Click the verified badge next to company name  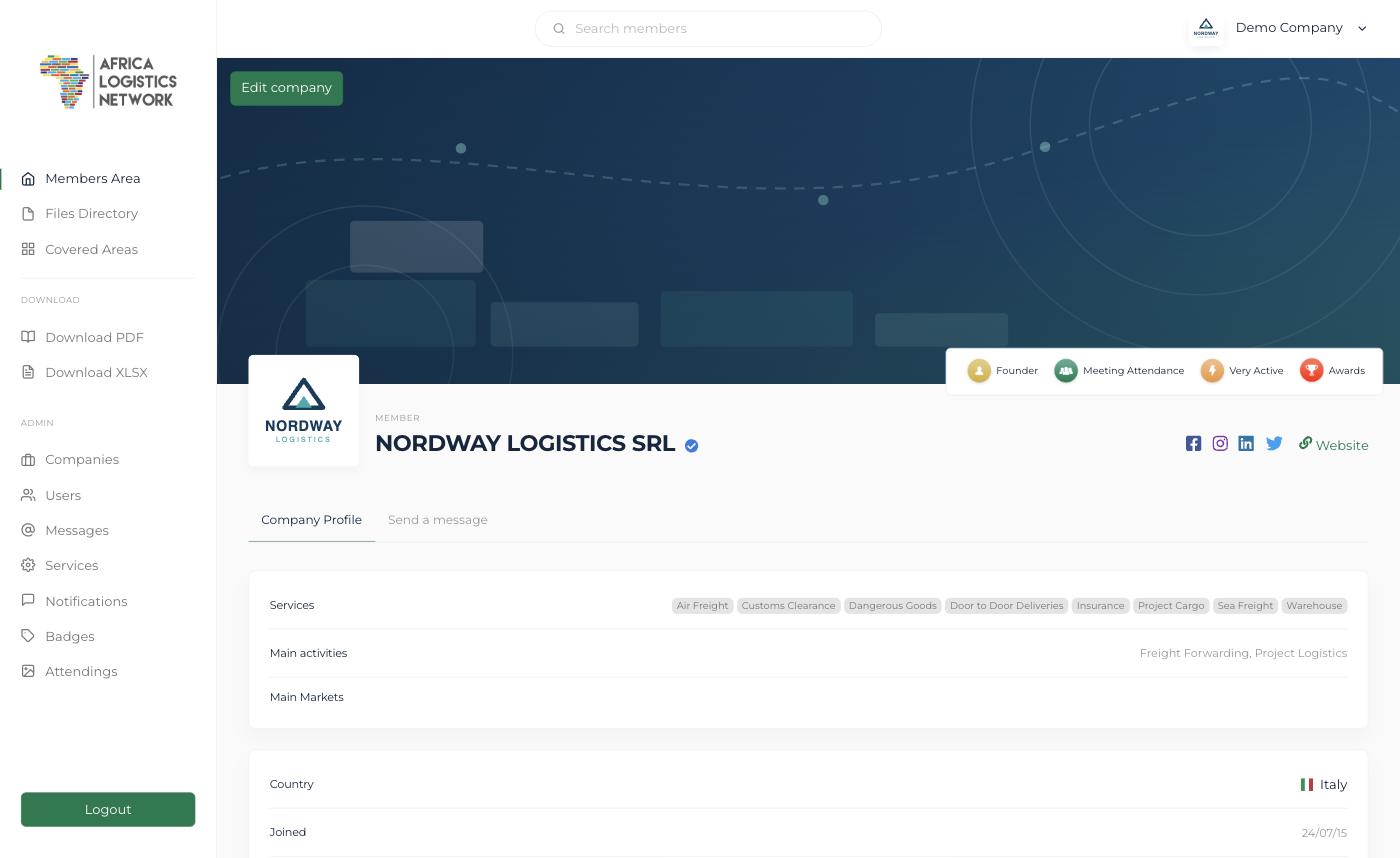pyautogui.click(x=691, y=446)
